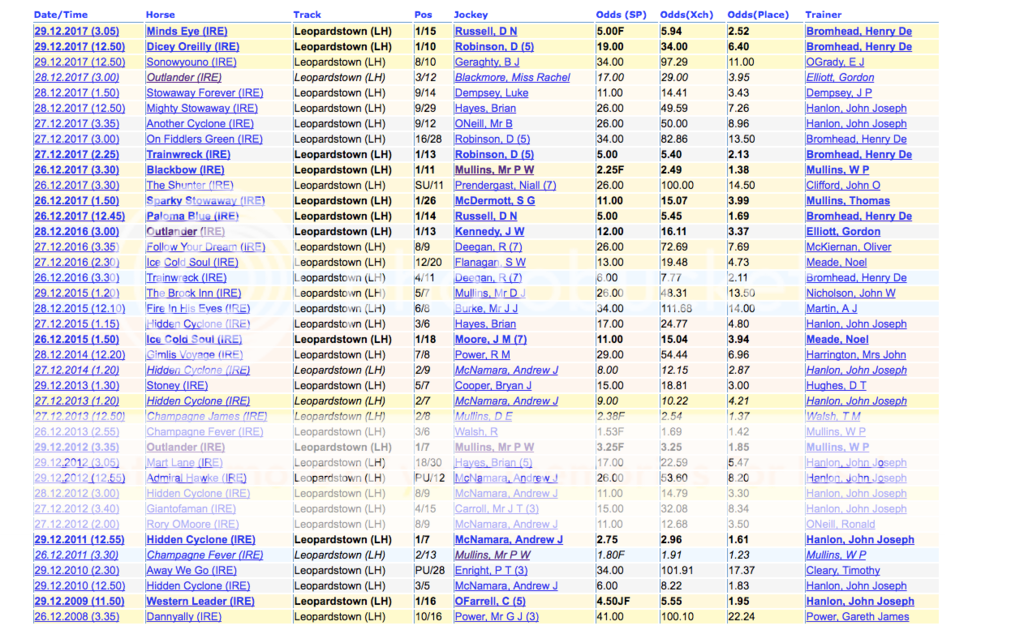
Task: Click the Trainer column header
Action: tap(823, 15)
